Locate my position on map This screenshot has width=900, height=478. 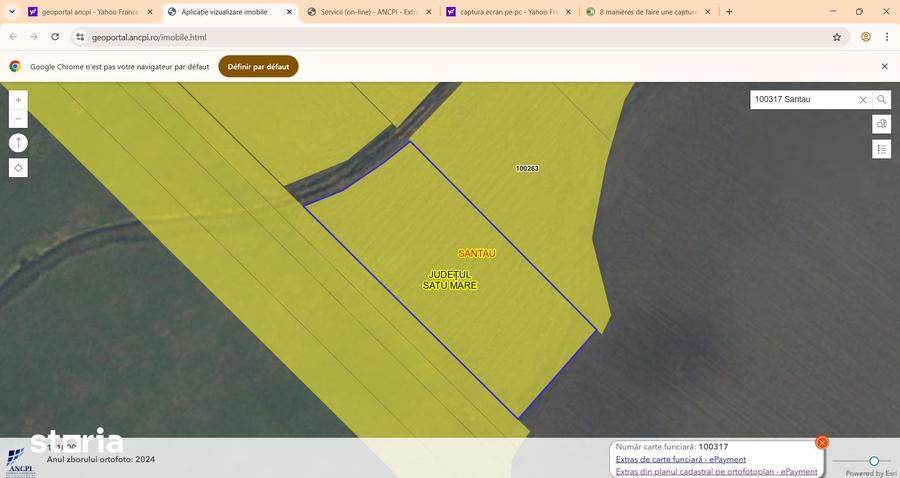pyautogui.click(x=18, y=168)
